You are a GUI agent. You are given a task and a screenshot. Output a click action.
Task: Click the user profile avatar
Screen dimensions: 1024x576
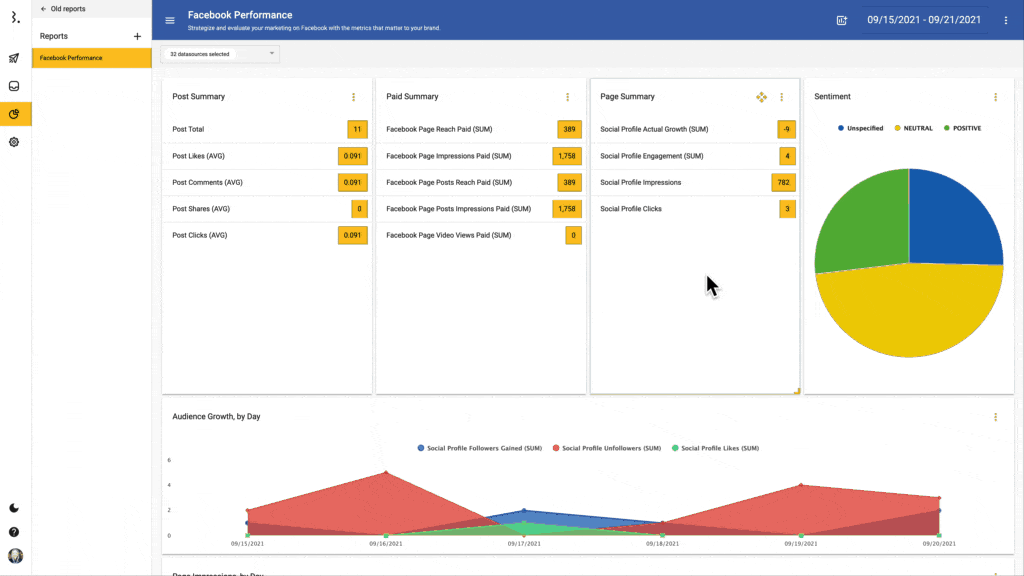[x=15, y=556]
